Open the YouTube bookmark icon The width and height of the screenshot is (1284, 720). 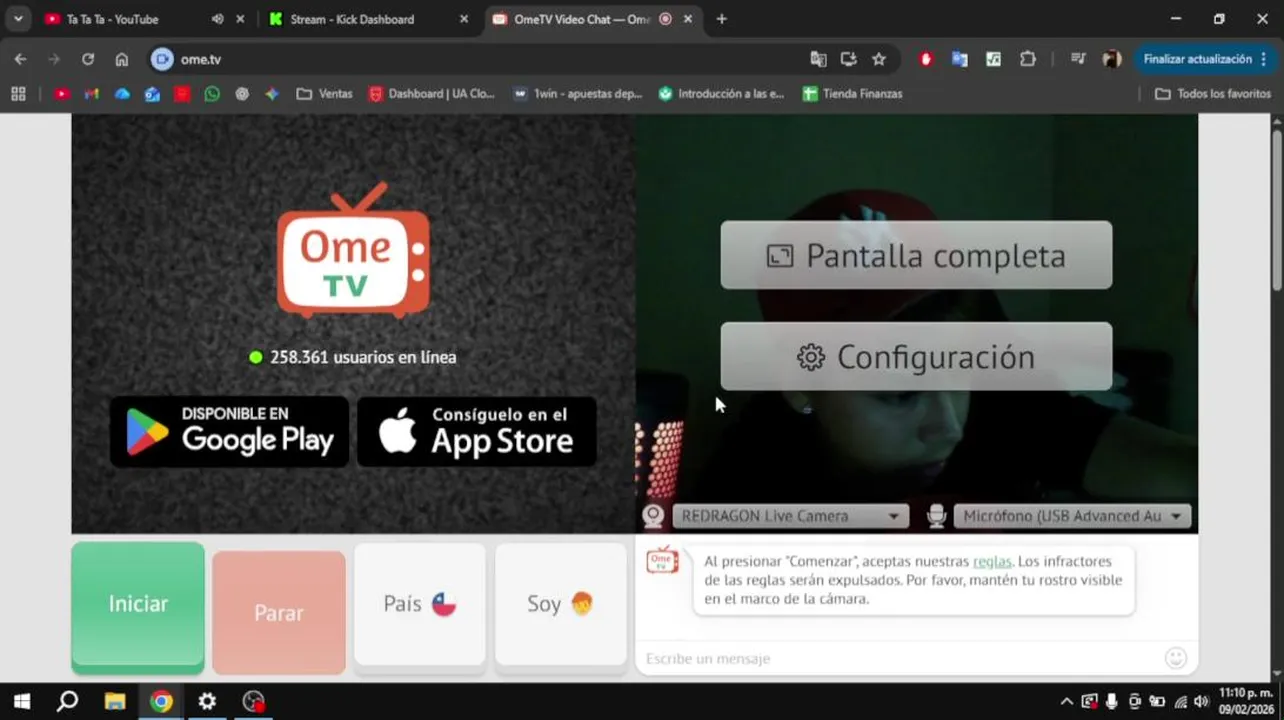click(x=62, y=94)
